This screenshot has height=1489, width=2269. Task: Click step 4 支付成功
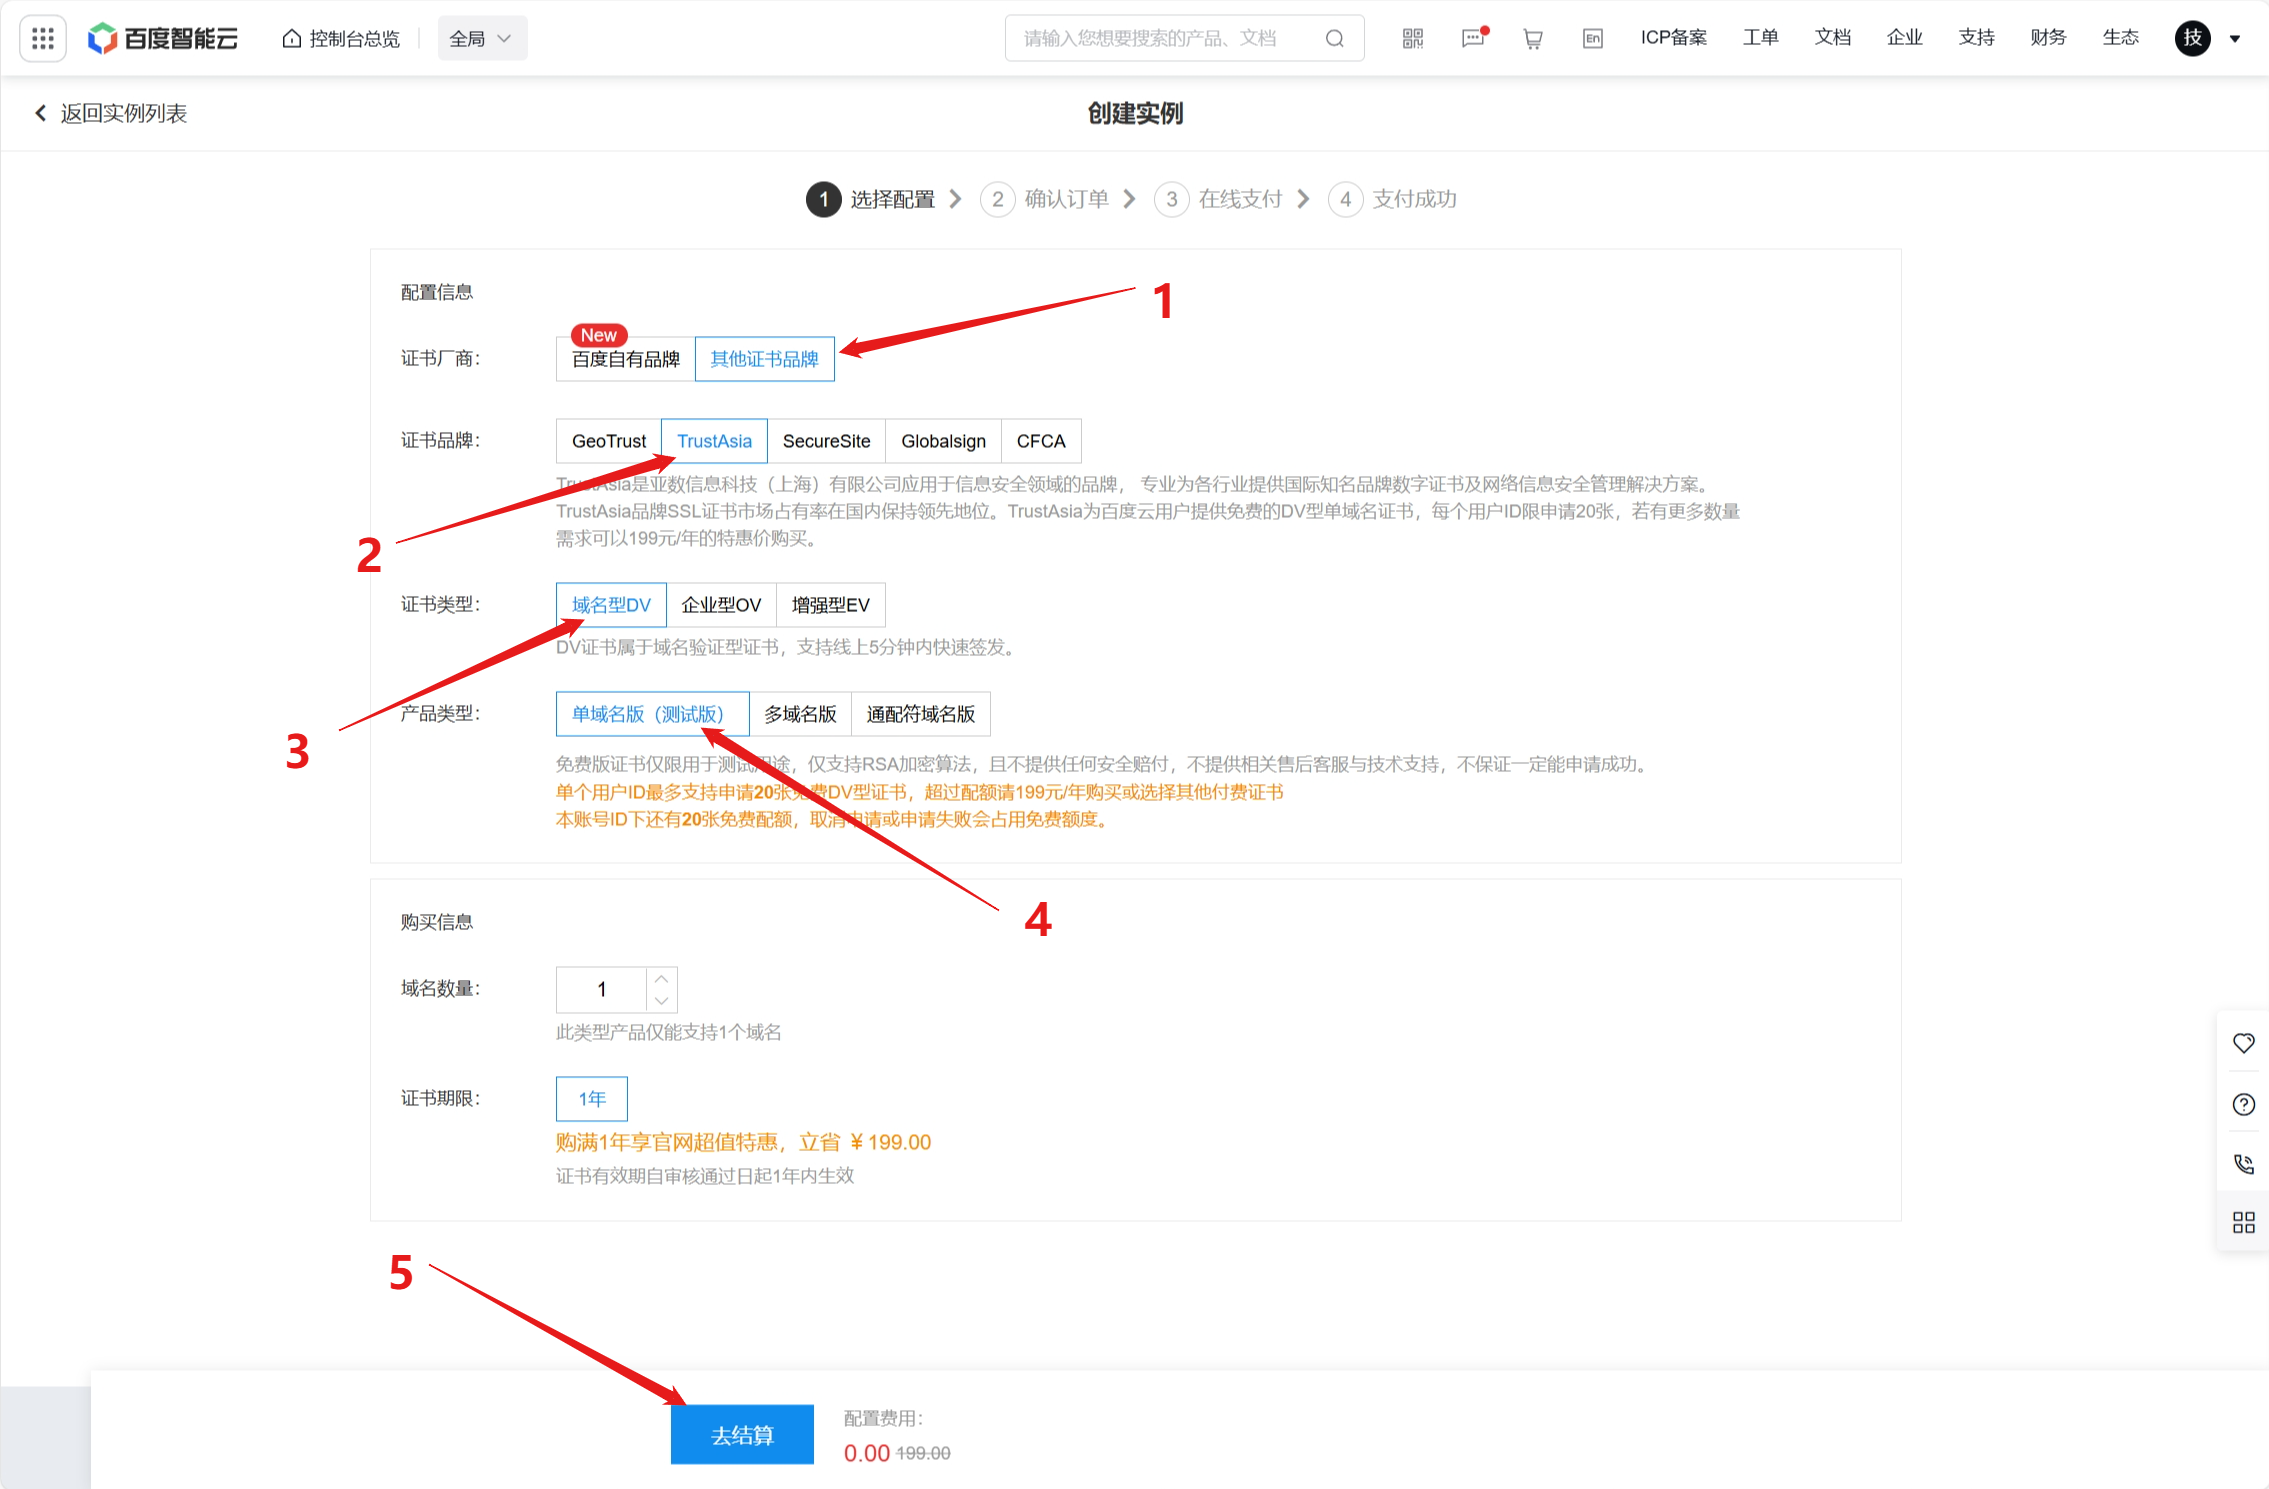tap(1392, 199)
